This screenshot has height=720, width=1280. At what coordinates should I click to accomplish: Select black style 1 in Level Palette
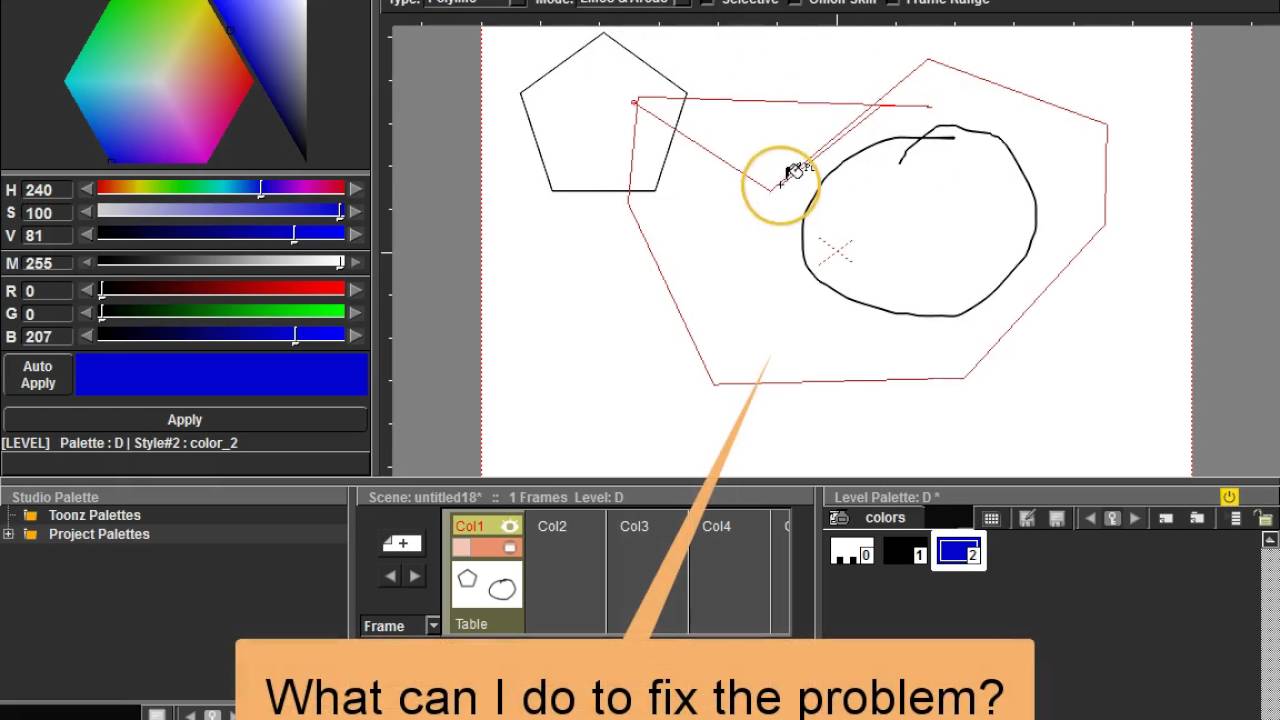point(906,551)
